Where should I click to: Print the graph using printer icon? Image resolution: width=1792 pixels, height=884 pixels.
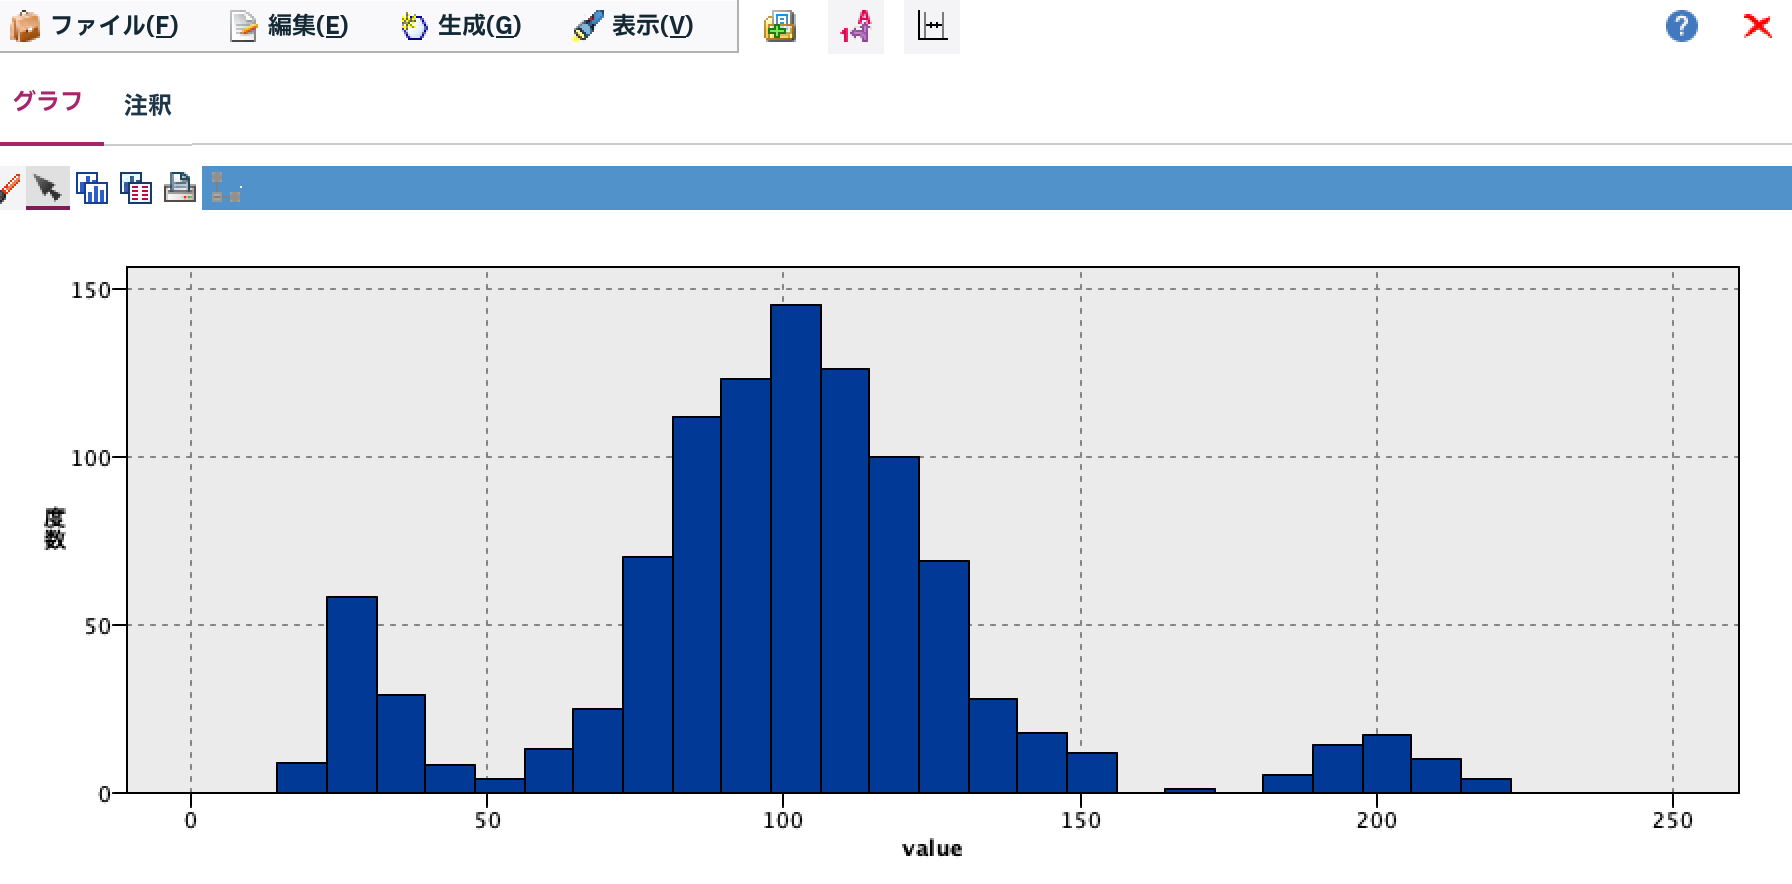pyautogui.click(x=180, y=188)
